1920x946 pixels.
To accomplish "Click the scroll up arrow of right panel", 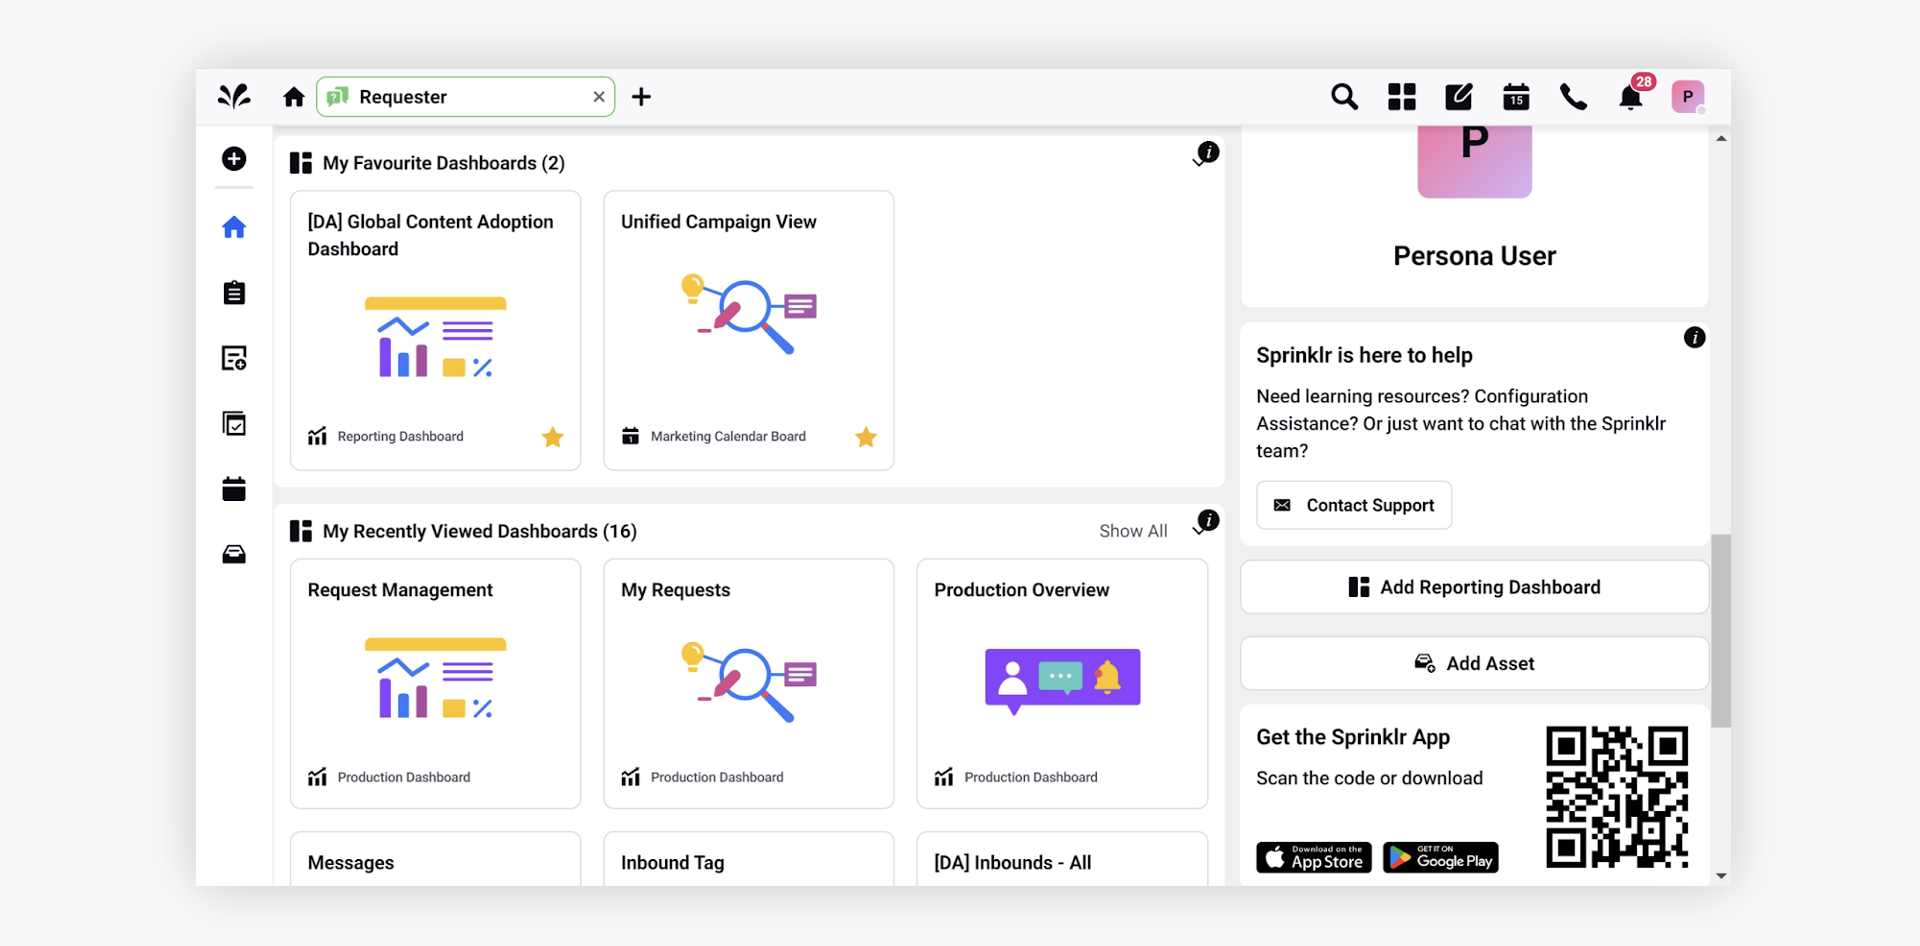I will 1721,139.
